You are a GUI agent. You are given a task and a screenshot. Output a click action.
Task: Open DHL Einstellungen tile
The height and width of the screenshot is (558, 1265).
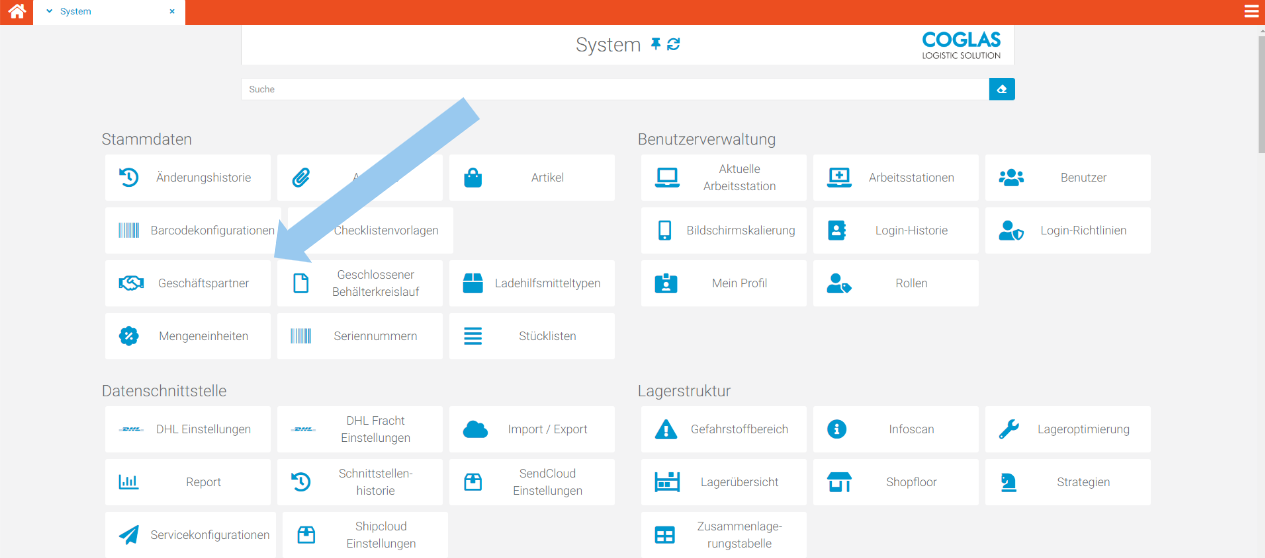tap(188, 429)
